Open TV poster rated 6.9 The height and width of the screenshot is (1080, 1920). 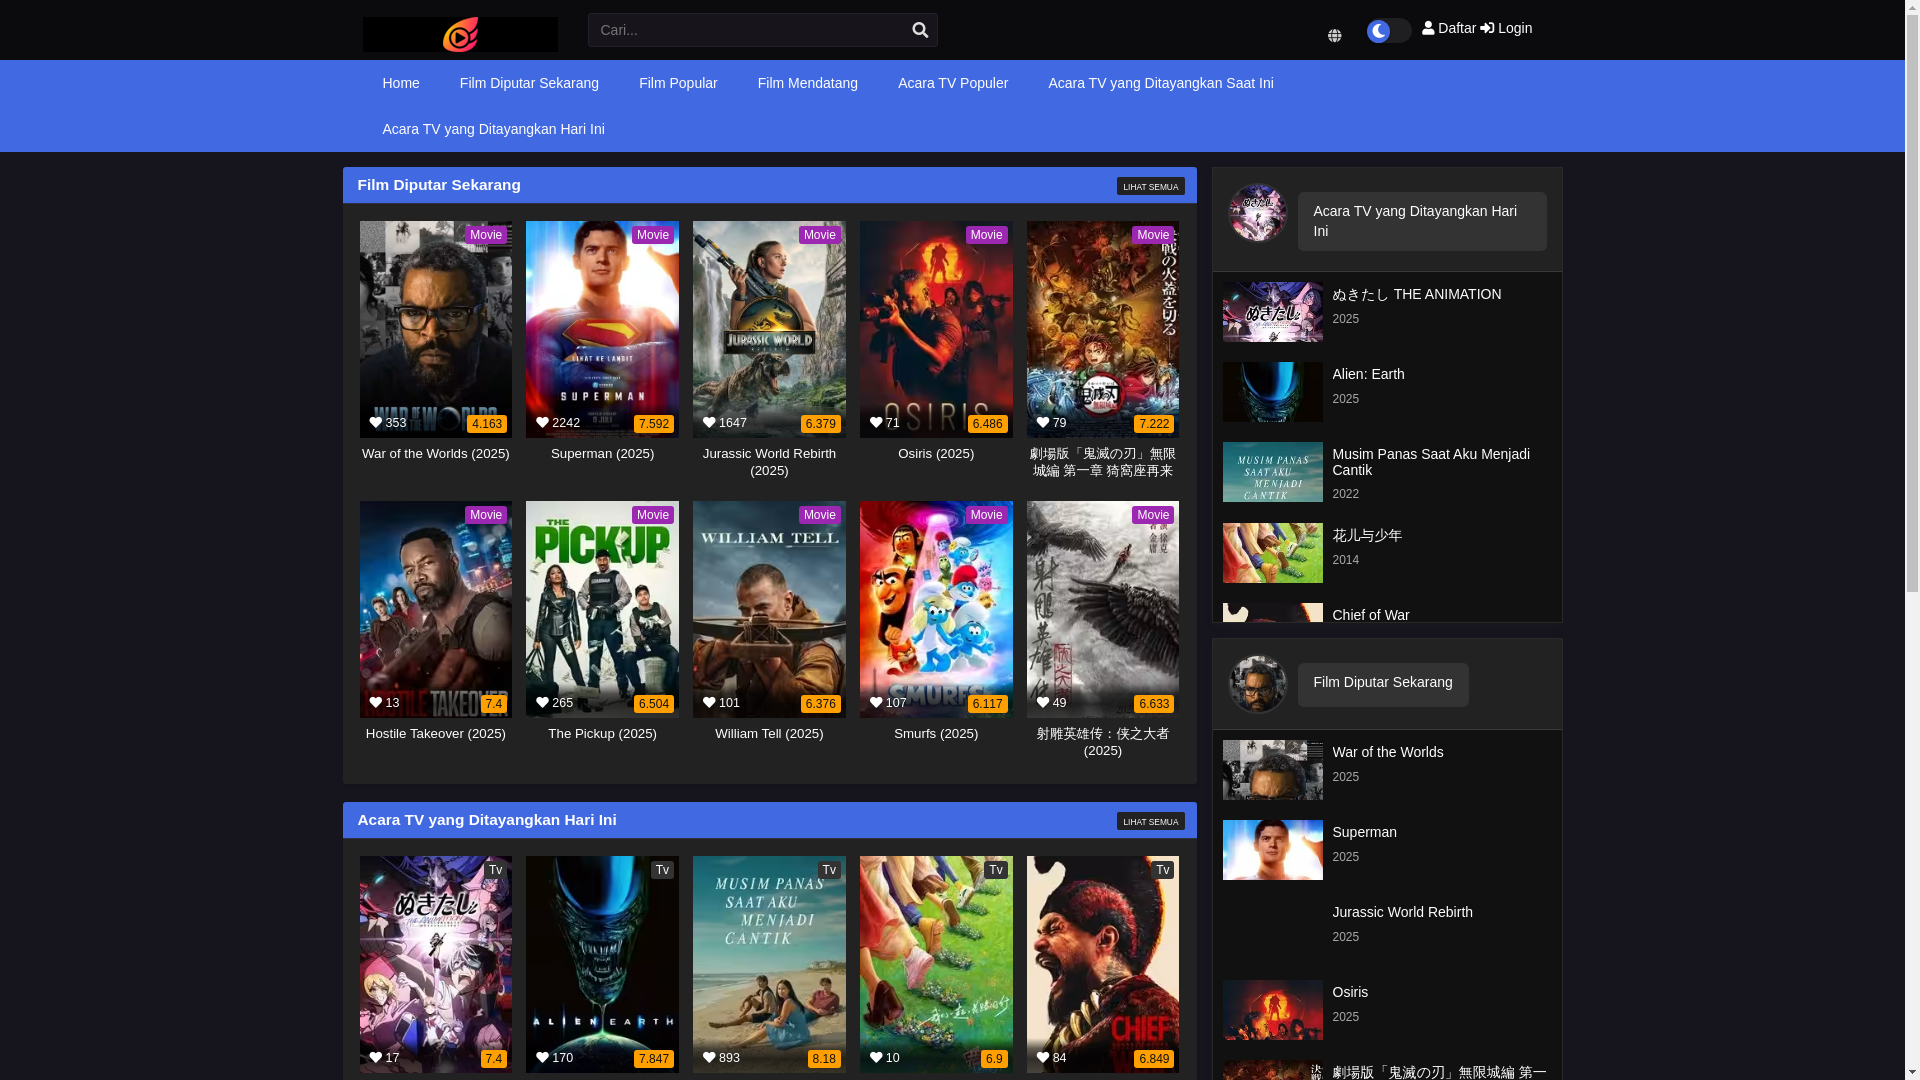tap(936, 964)
